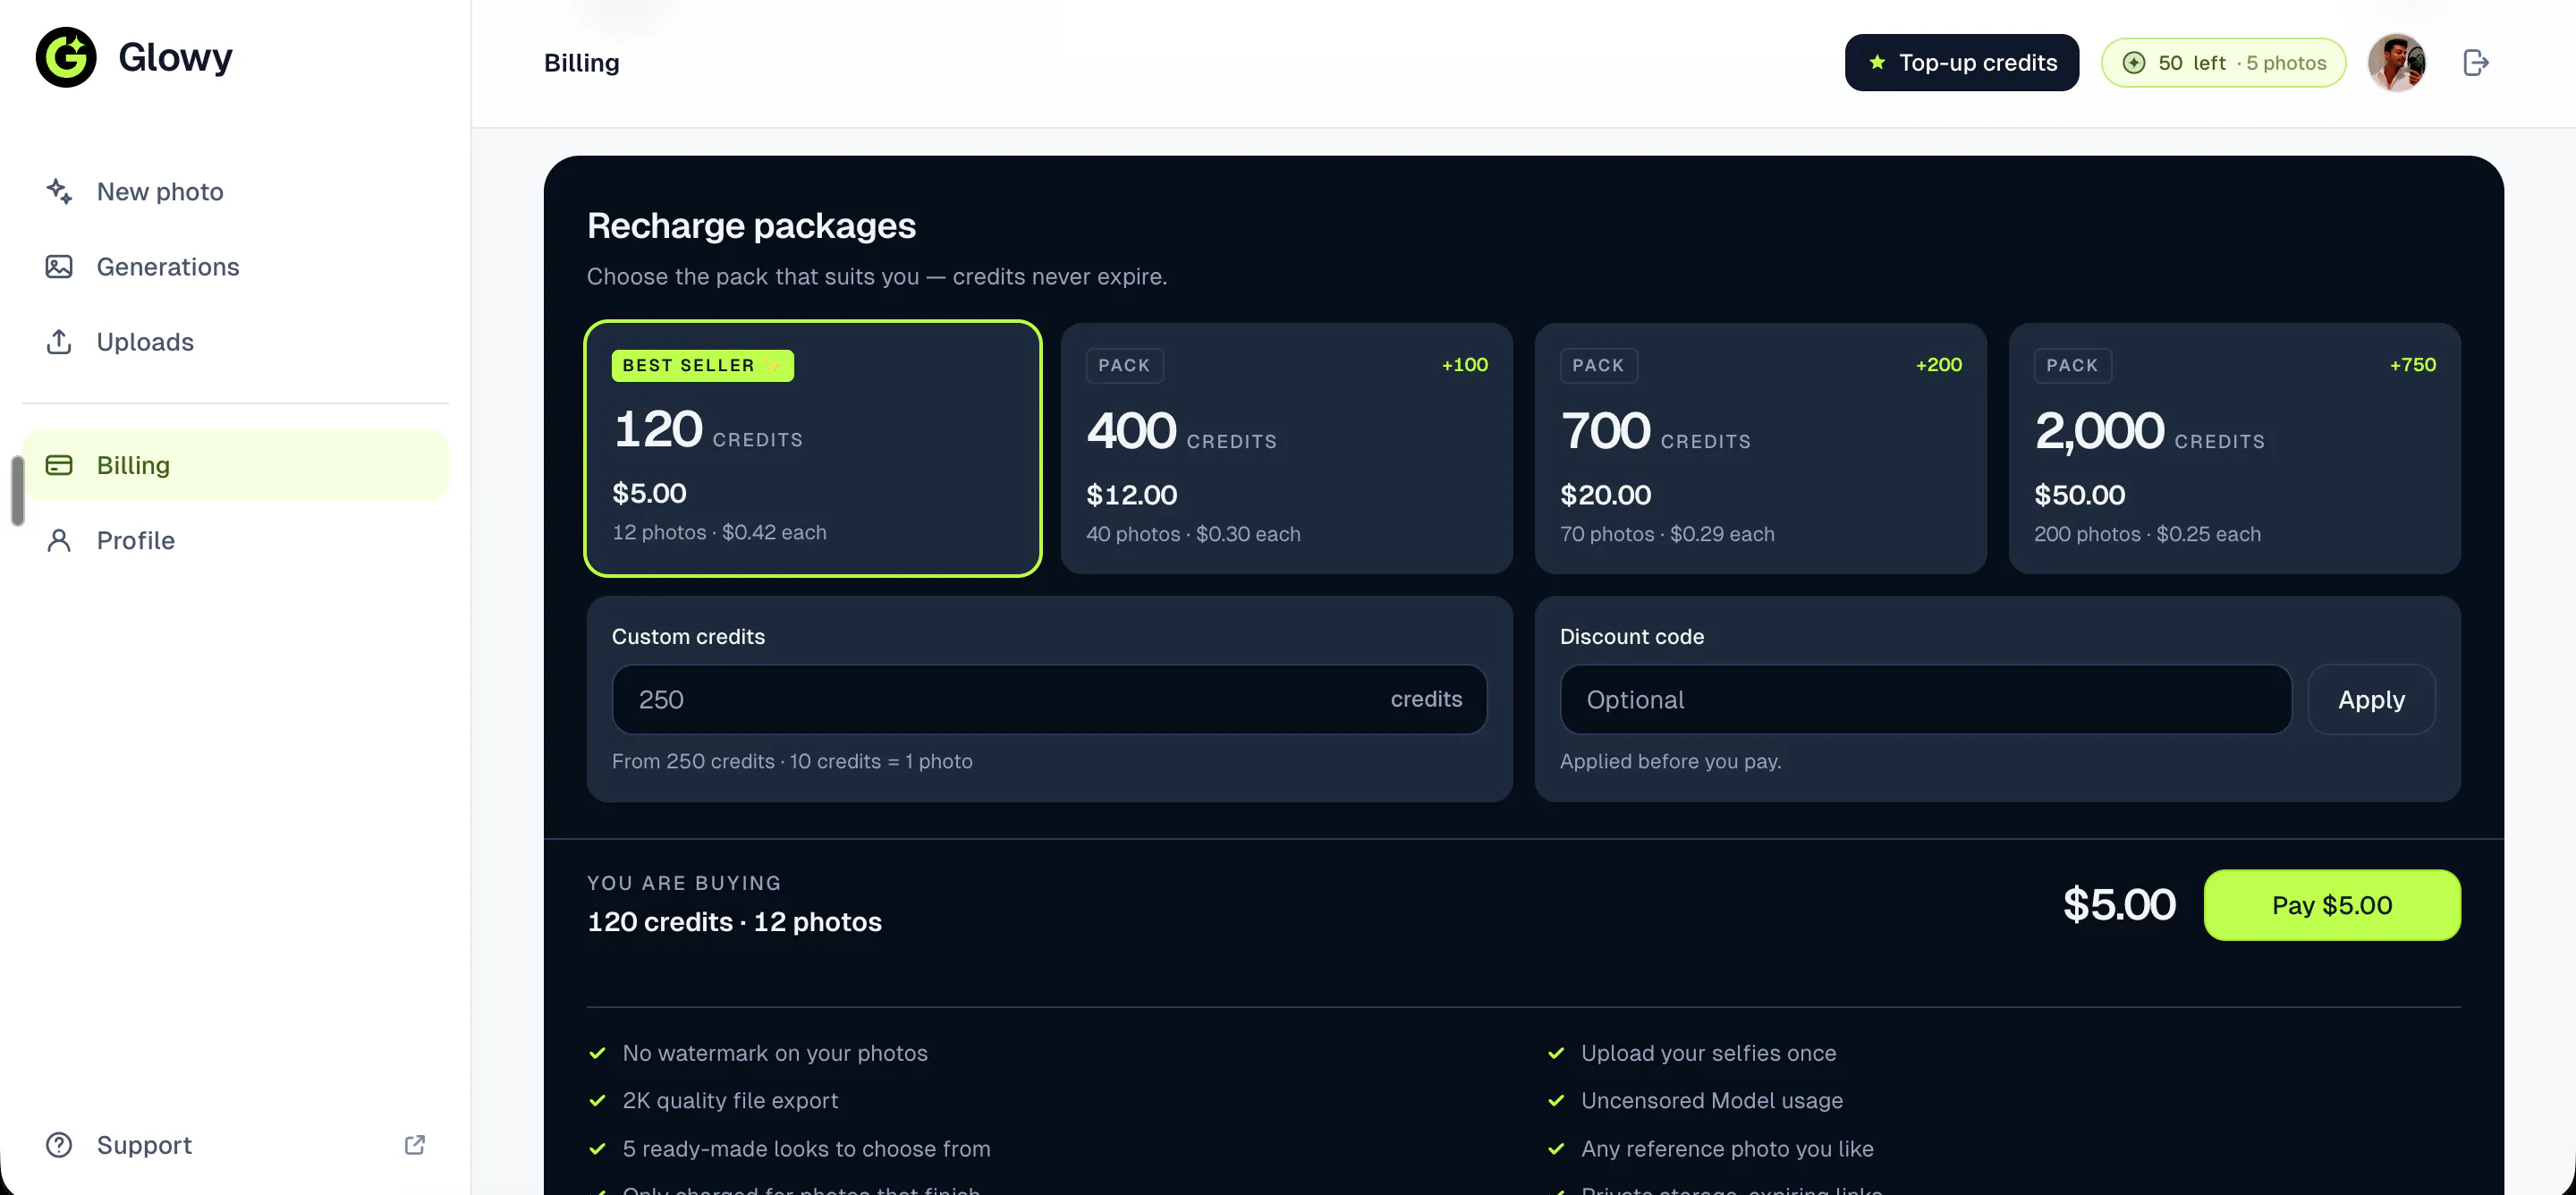Click the Glowy brand name
Screen dimensions: 2576x1195
(x=175, y=57)
